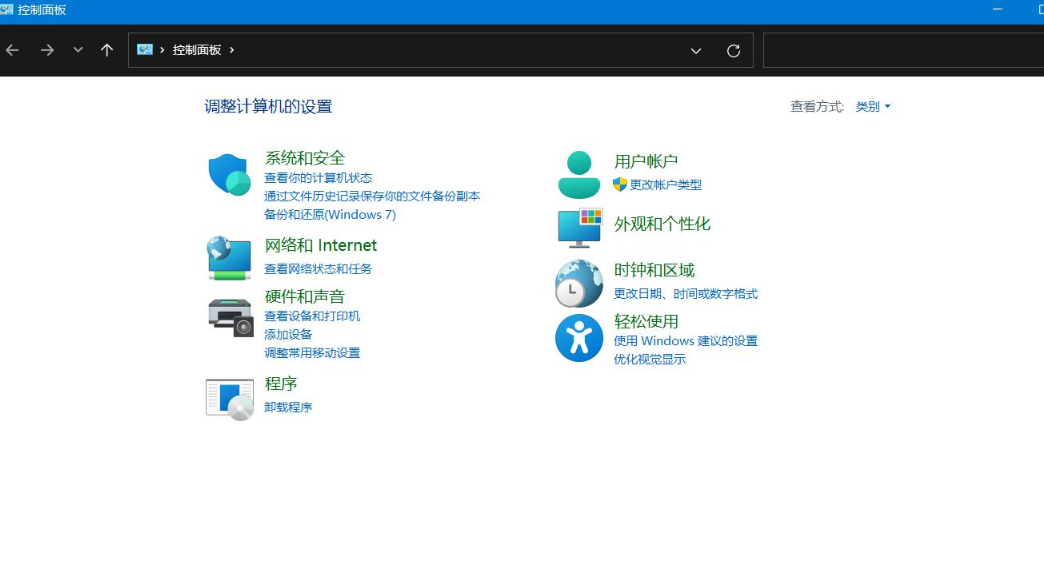
Task: Open Appearance and Personalization monitor icon
Action: [x=580, y=227]
